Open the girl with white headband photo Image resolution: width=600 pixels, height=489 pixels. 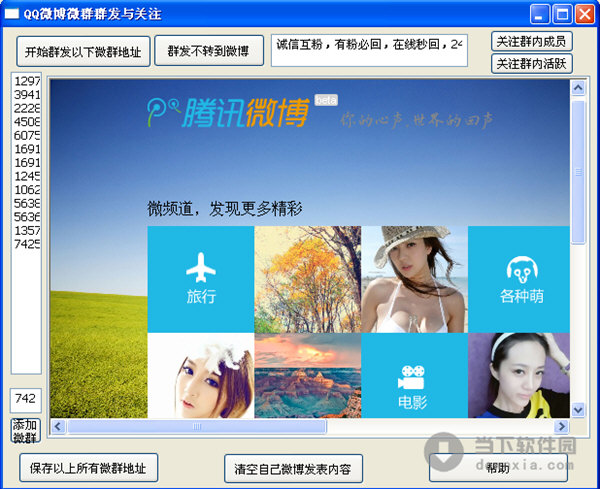pos(519,375)
